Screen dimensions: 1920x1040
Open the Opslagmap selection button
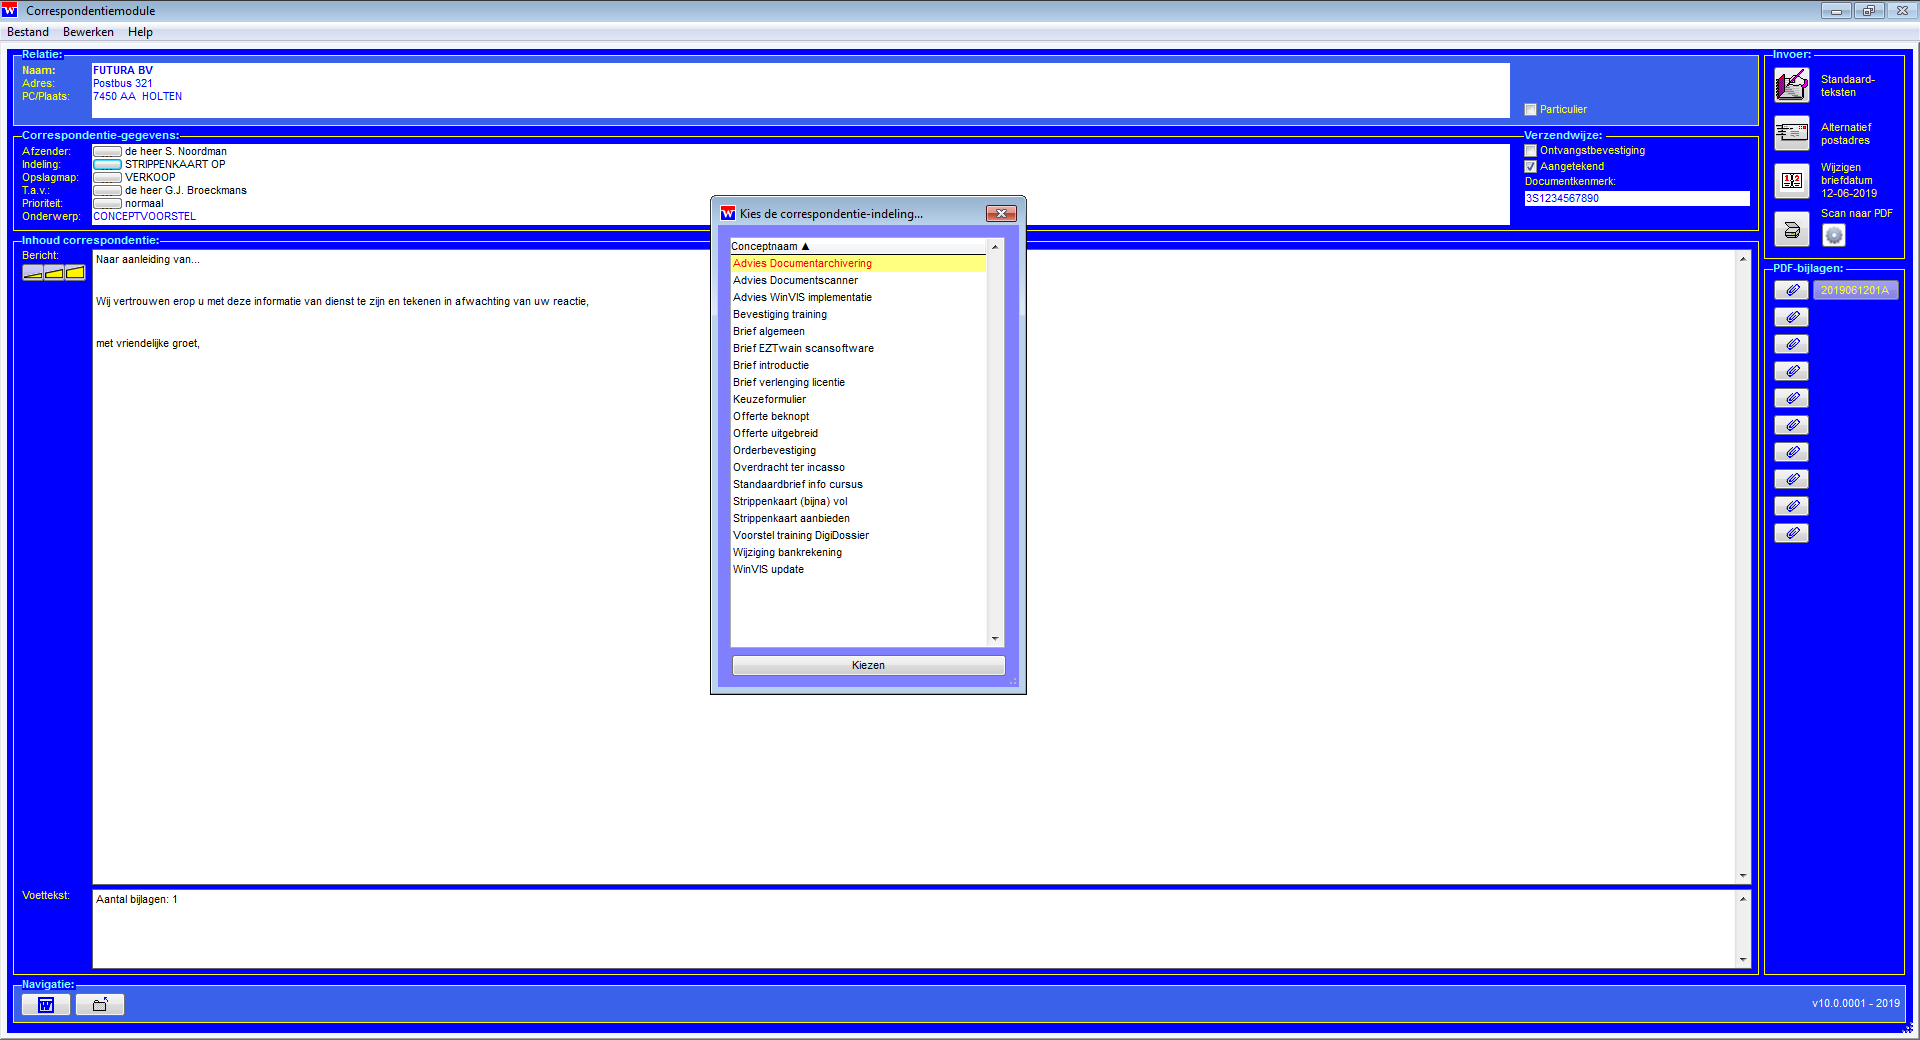pyautogui.click(x=107, y=178)
